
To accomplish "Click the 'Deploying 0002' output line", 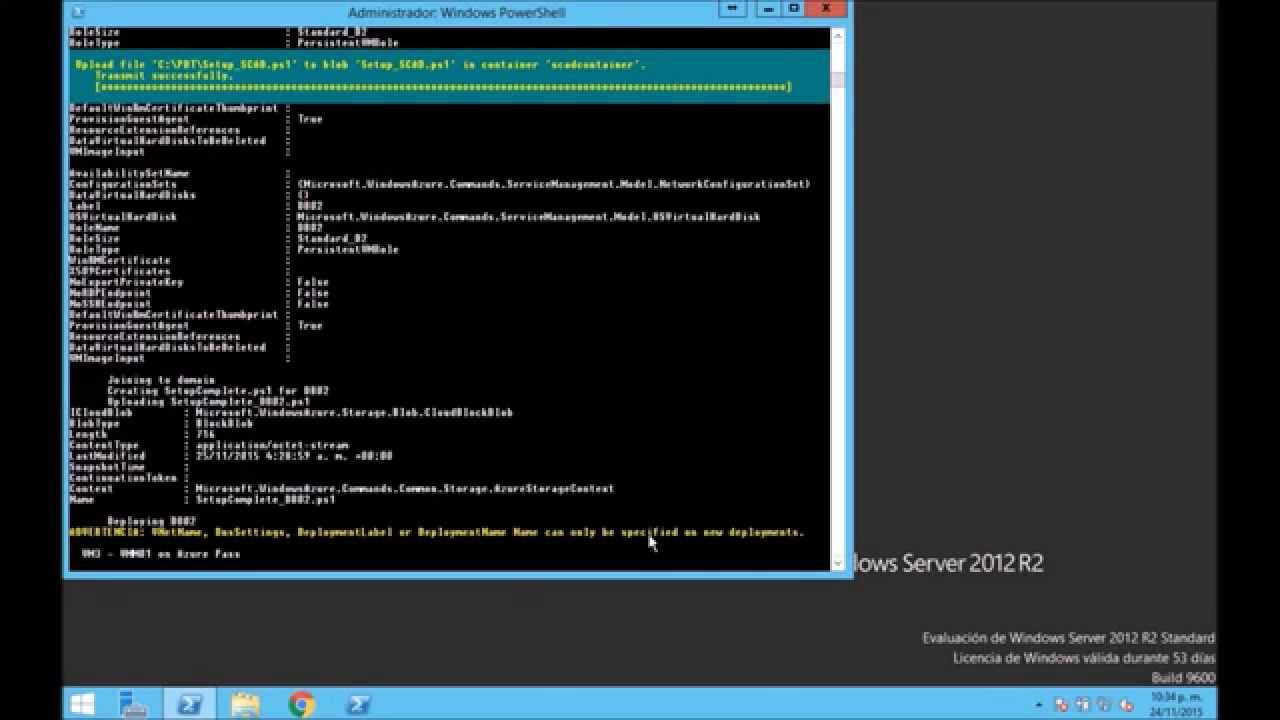I will point(151,521).
